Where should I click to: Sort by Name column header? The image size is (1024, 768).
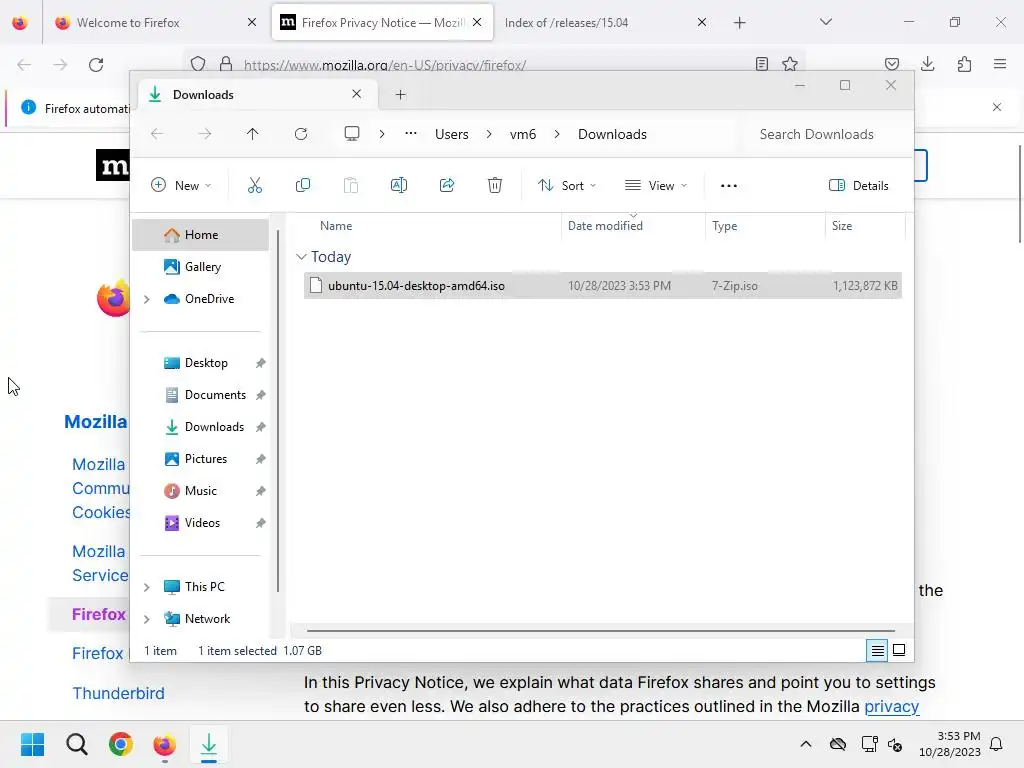click(336, 226)
